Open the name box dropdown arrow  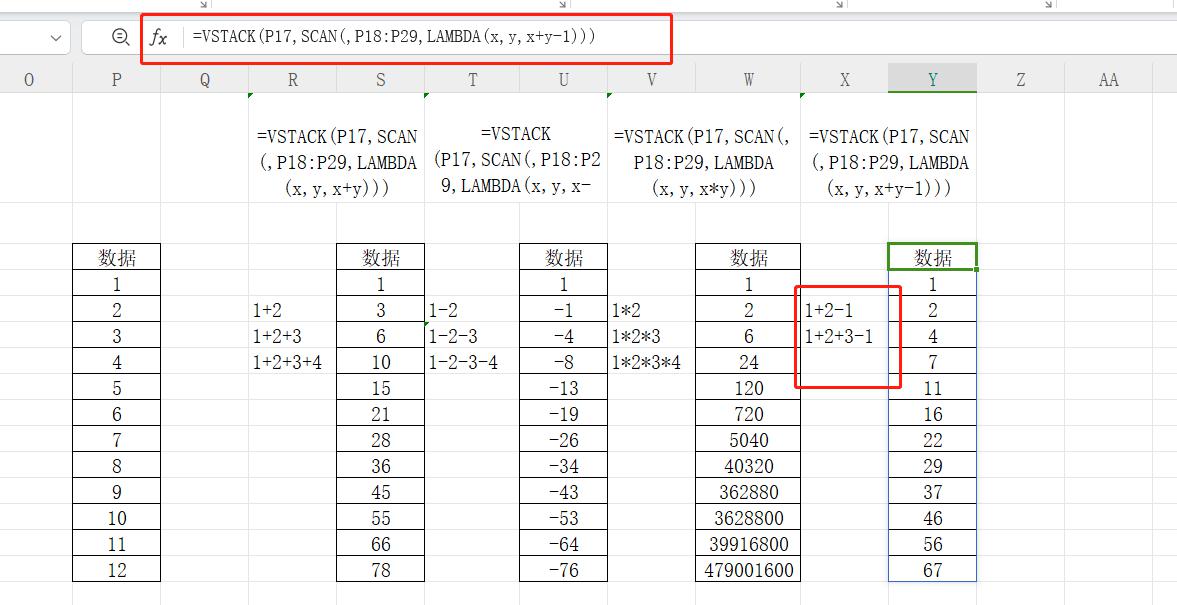(x=56, y=38)
